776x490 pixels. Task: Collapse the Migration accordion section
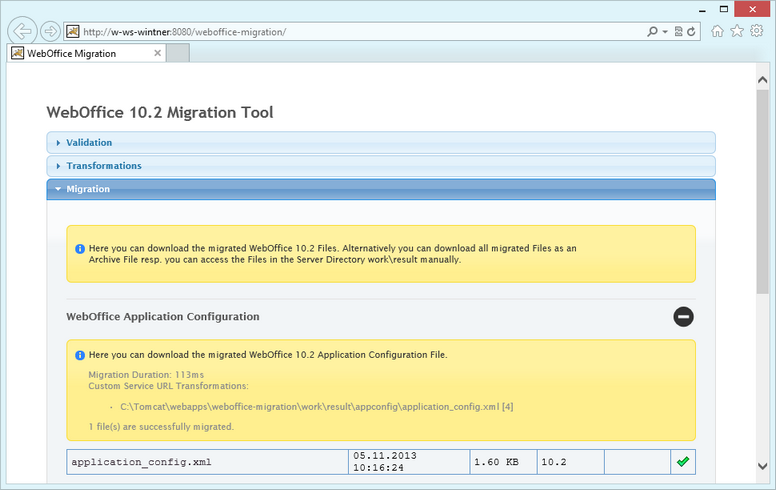click(x=381, y=189)
